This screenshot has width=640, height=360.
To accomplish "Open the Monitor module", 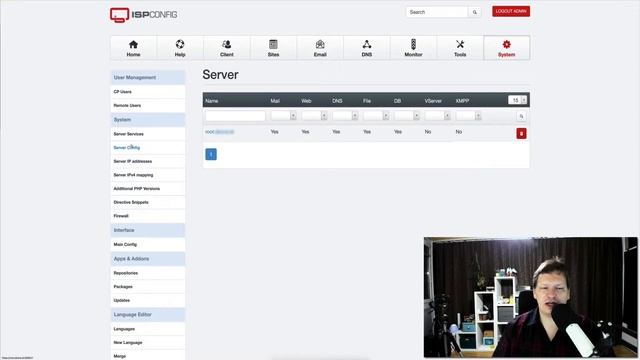I will click(x=413, y=48).
